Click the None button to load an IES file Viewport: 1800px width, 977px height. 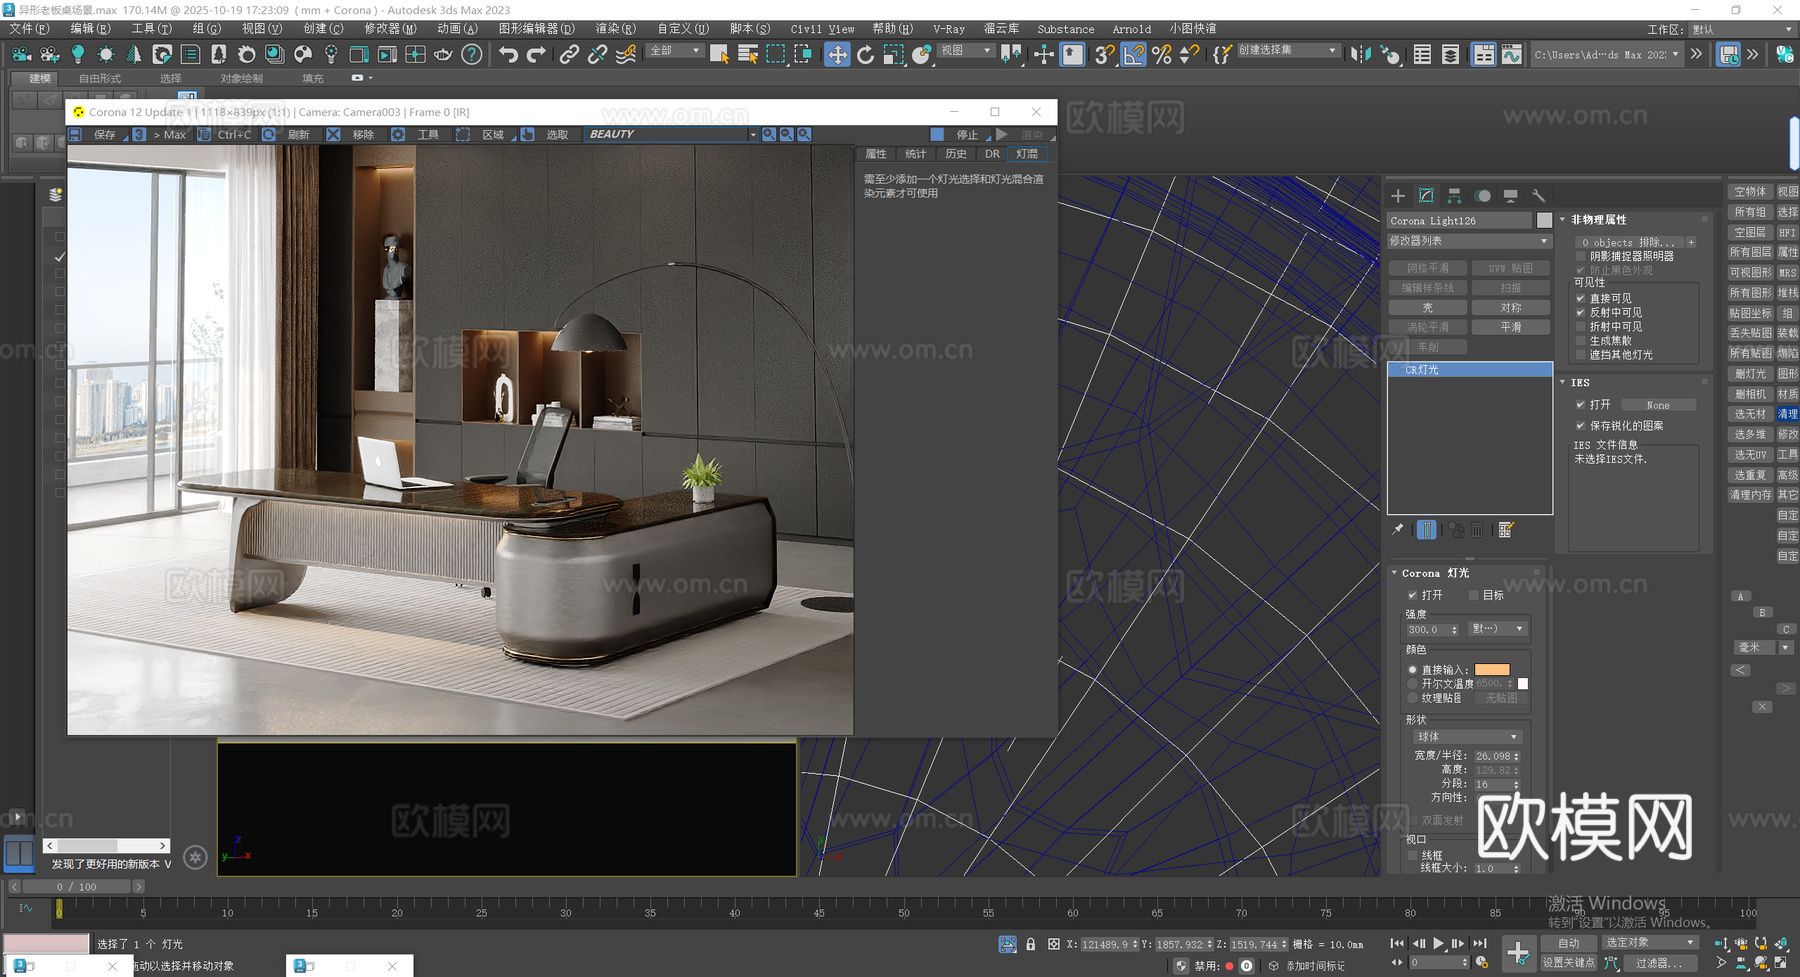coord(1658,404)
